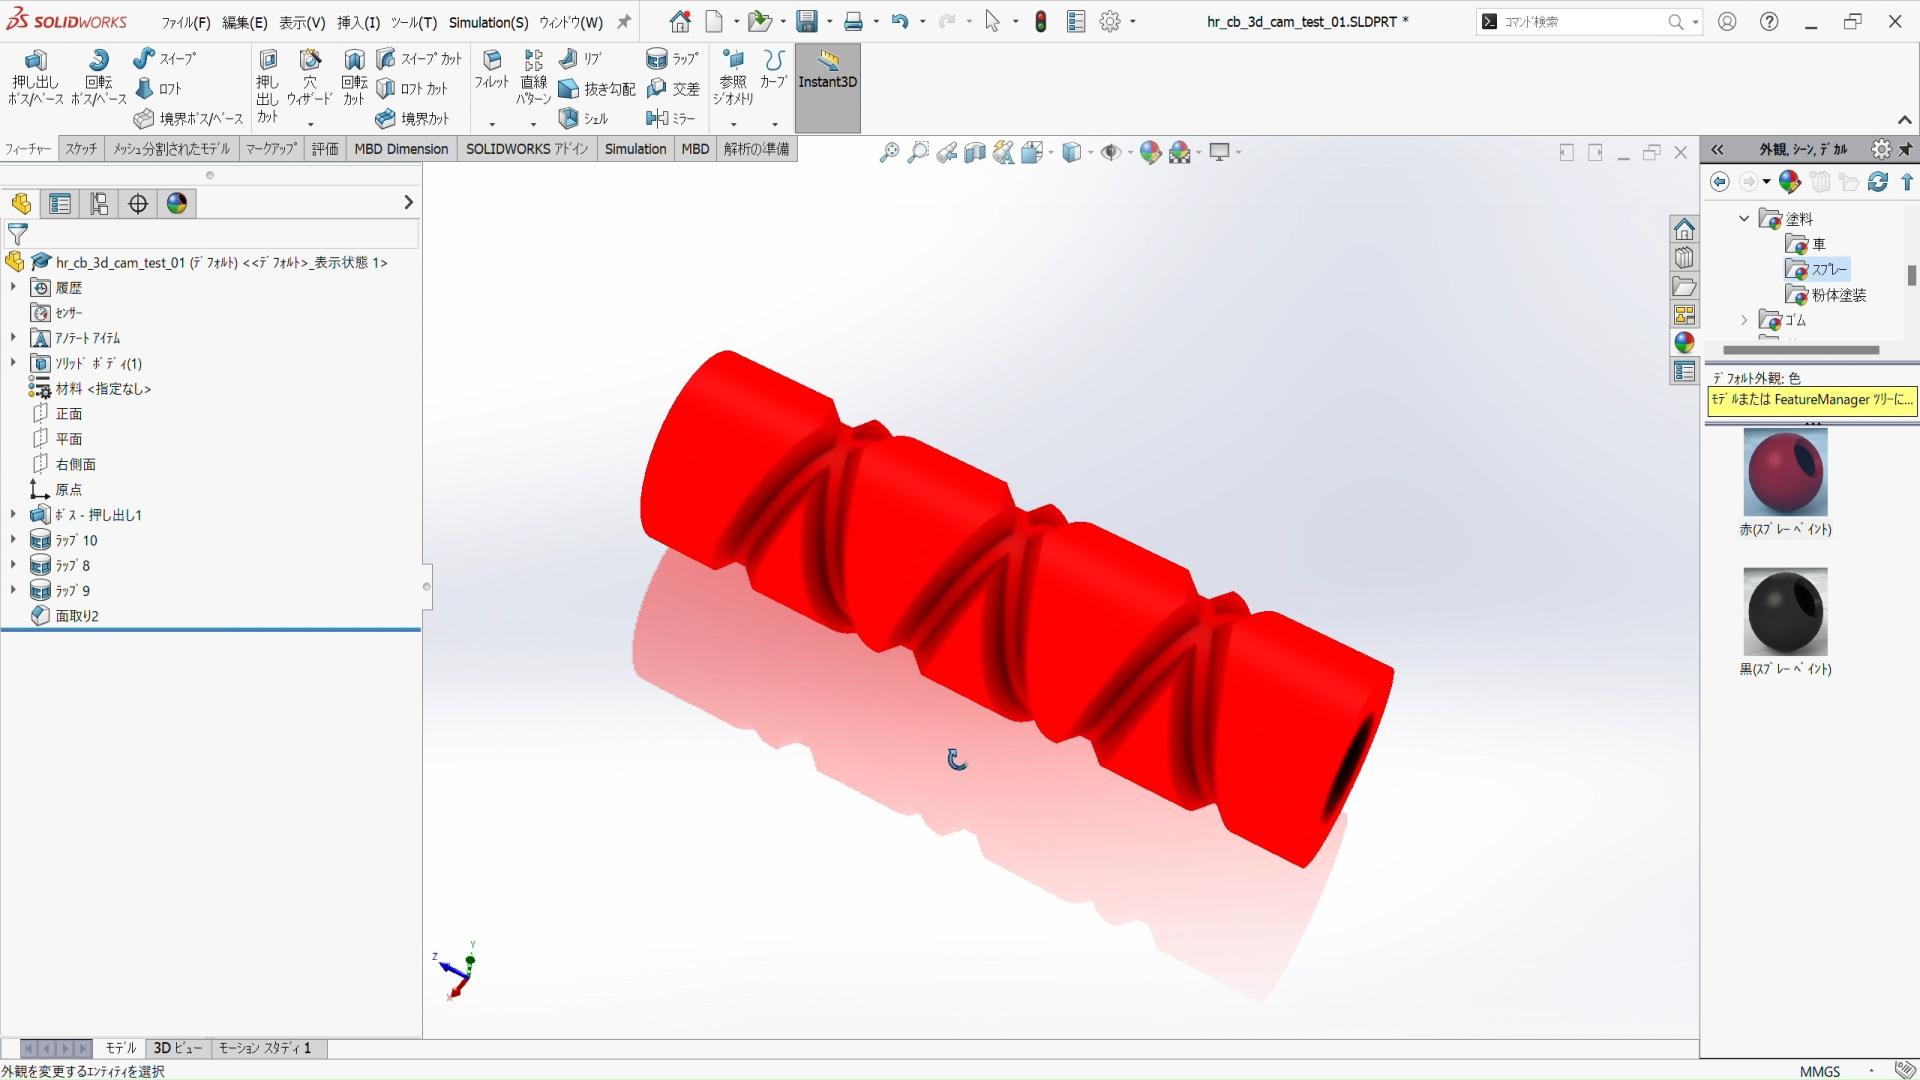The width and height of the screenshot is (1920, 1080).
Task: Select the Intersect tool
Action: [x=672, y=89]
